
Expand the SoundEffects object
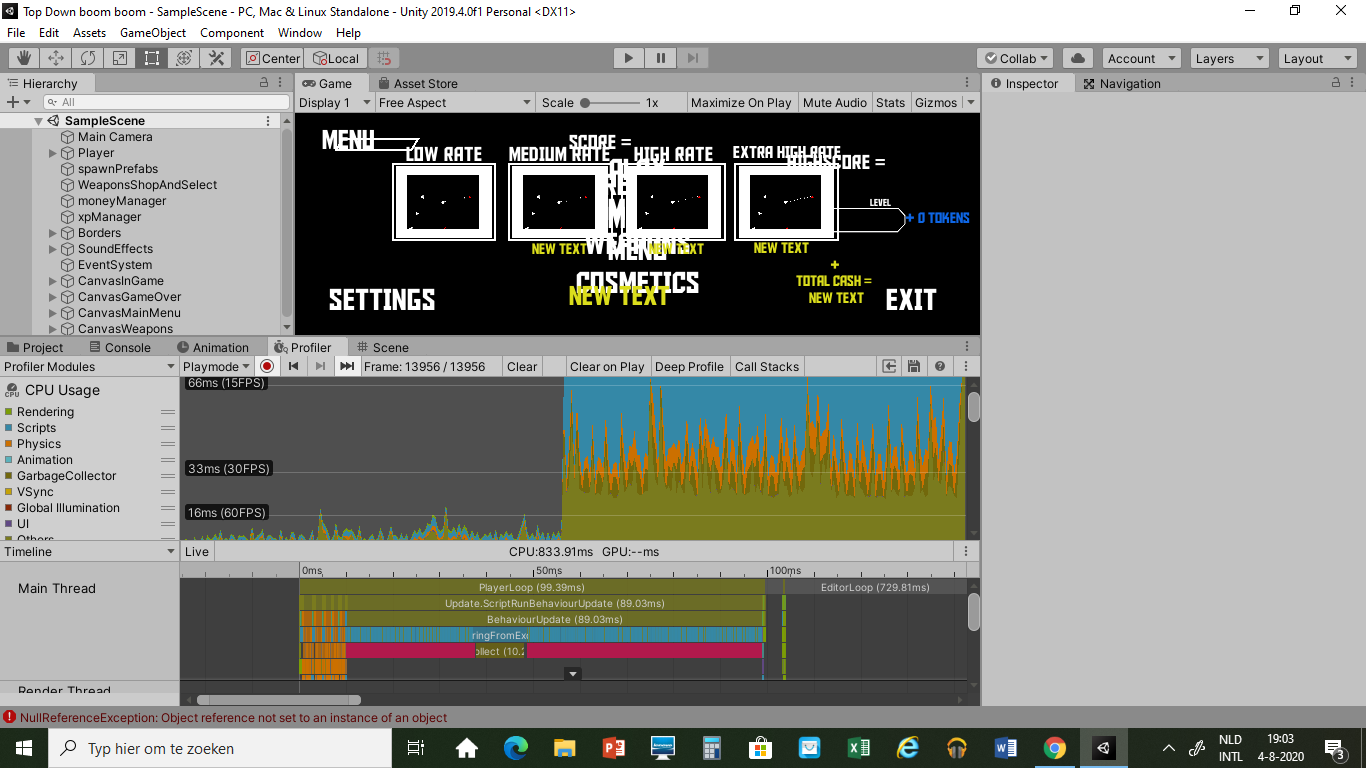click(x=53, y=249)
